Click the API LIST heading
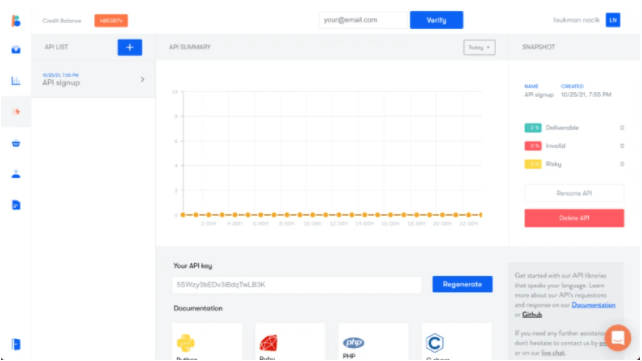This screenshot has width=642, height=361. [57, 47]
